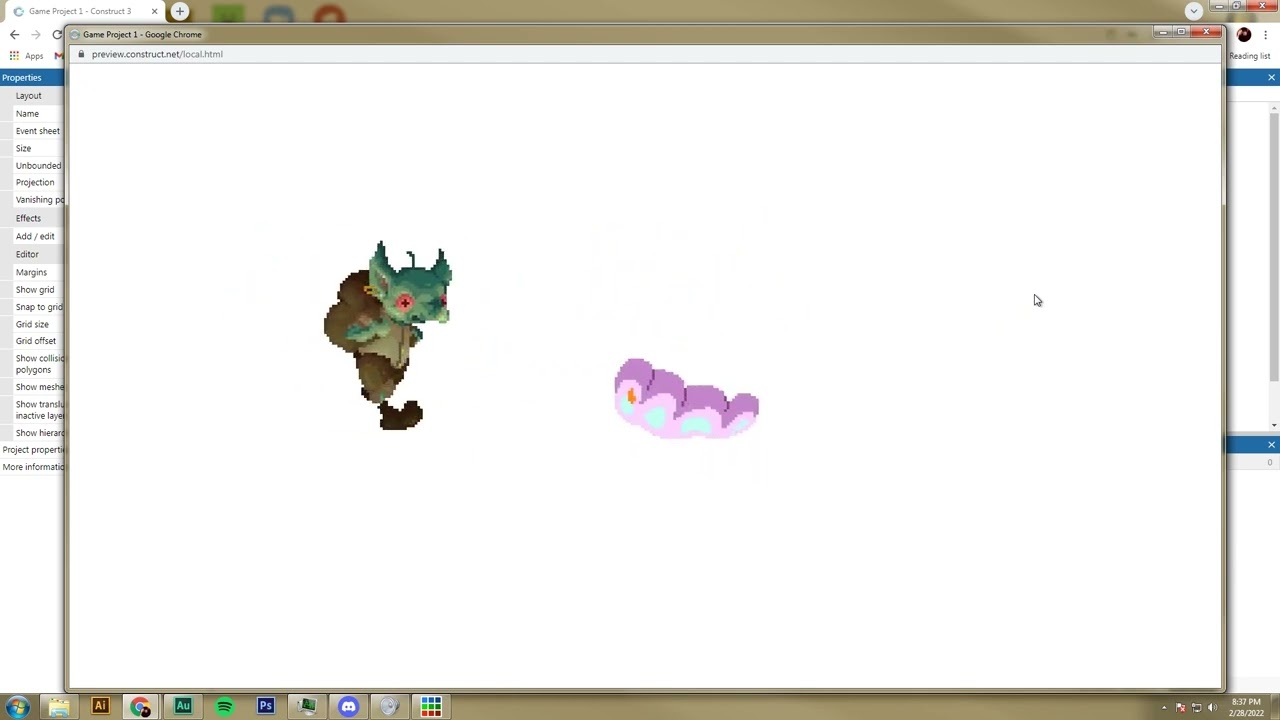Viewport: 1280px width, 720px height.
Task: Click the Projection property row
Action: coord(32,183)
